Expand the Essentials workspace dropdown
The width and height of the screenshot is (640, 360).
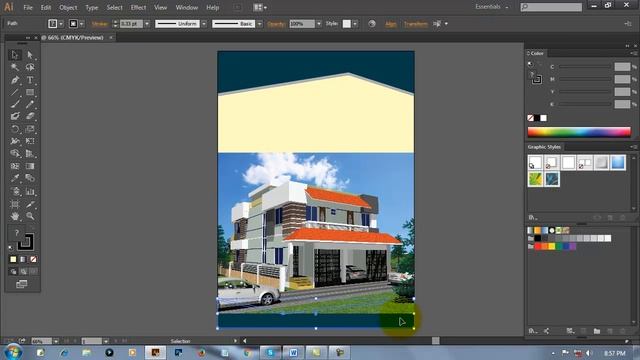tap(492, 7)
